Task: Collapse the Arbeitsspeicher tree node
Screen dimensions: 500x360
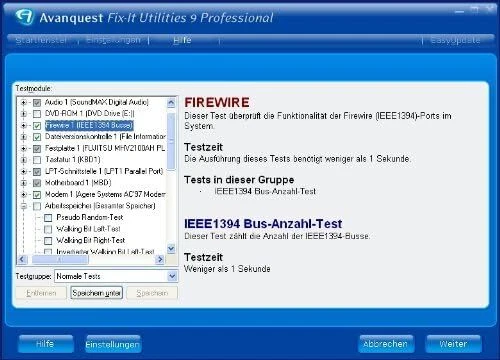Action: (x=24, y=206)
